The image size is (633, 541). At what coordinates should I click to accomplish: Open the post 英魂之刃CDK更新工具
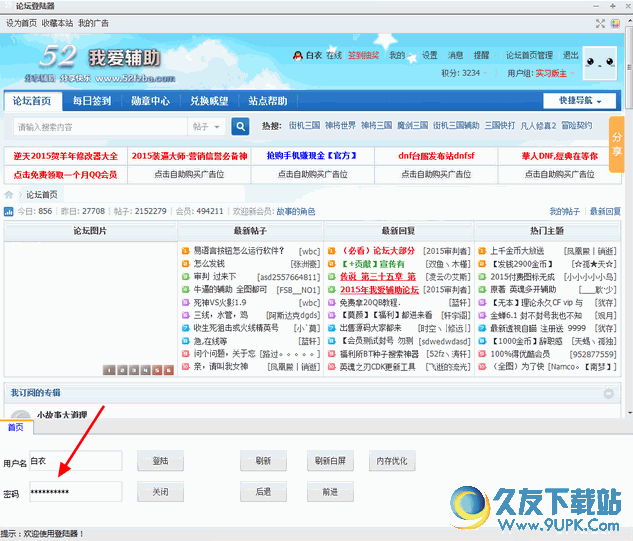377,367
